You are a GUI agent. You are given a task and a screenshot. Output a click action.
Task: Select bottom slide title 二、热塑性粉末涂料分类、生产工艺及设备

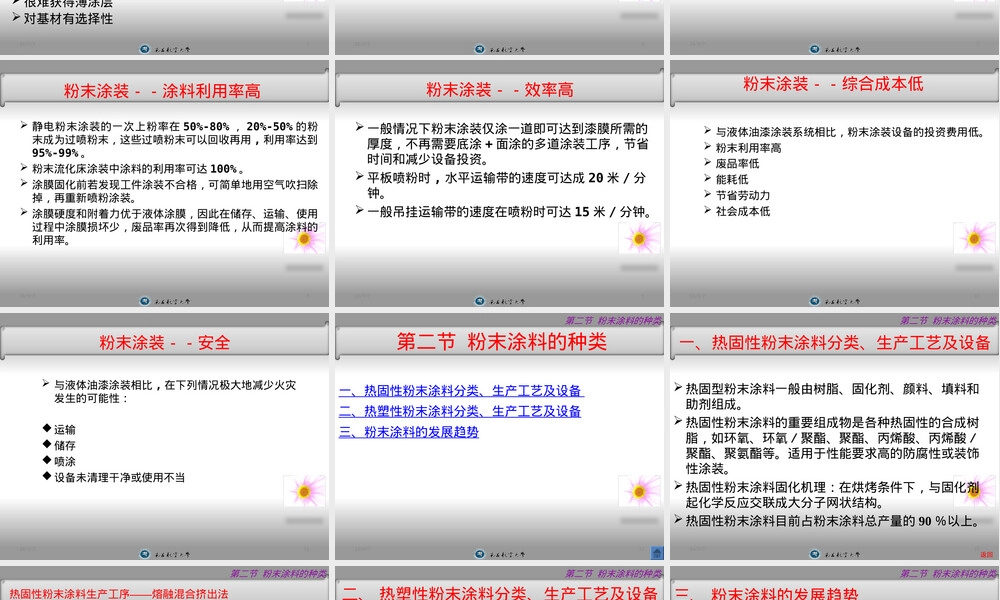coord(499,593)
